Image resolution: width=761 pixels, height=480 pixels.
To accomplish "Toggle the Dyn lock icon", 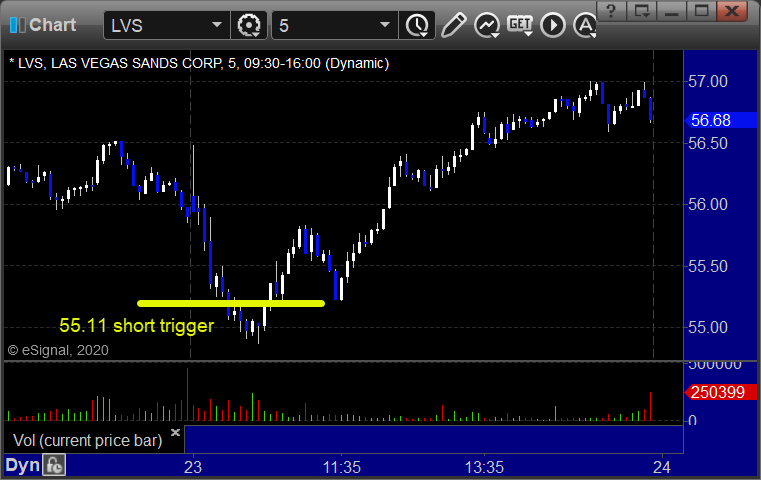I will coord(54,465).
